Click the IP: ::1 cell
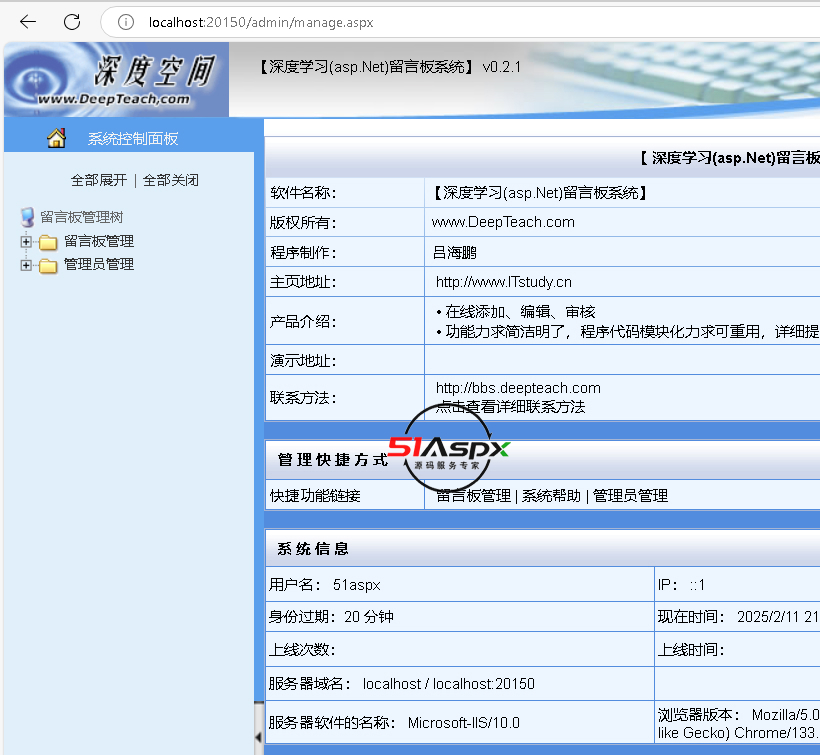Viewport: 820px width, 755px height. point(737,585)
